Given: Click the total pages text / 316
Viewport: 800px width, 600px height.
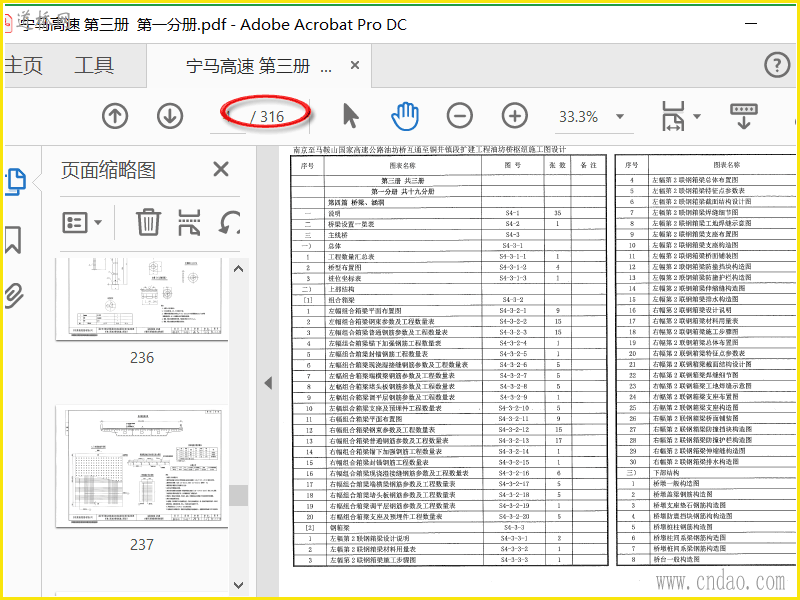Looking at the screenshot, I should [267, 117].
